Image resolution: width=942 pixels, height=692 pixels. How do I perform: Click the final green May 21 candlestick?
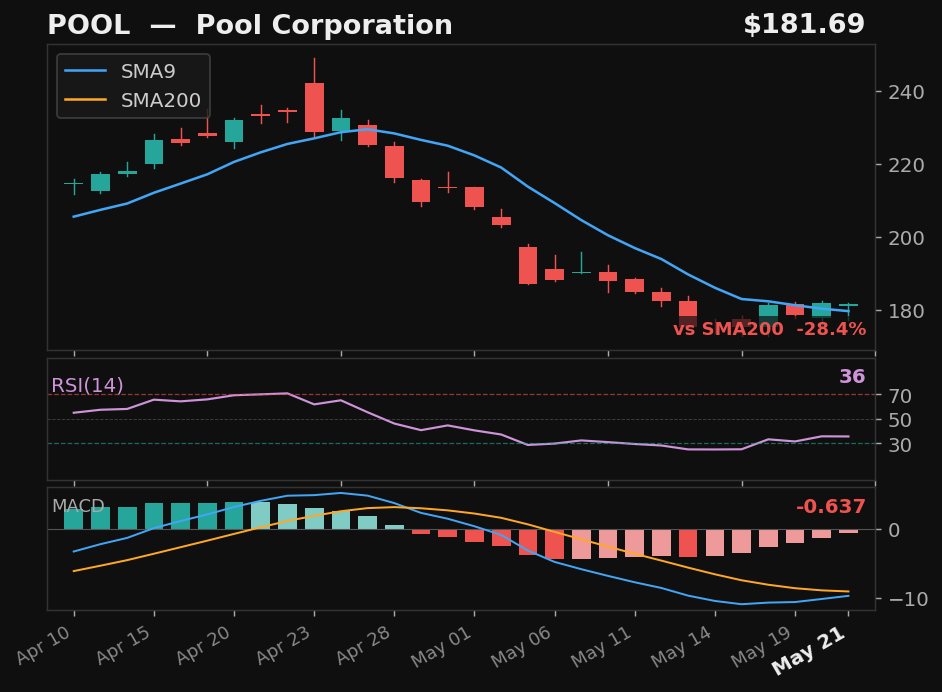pos(848,307)
